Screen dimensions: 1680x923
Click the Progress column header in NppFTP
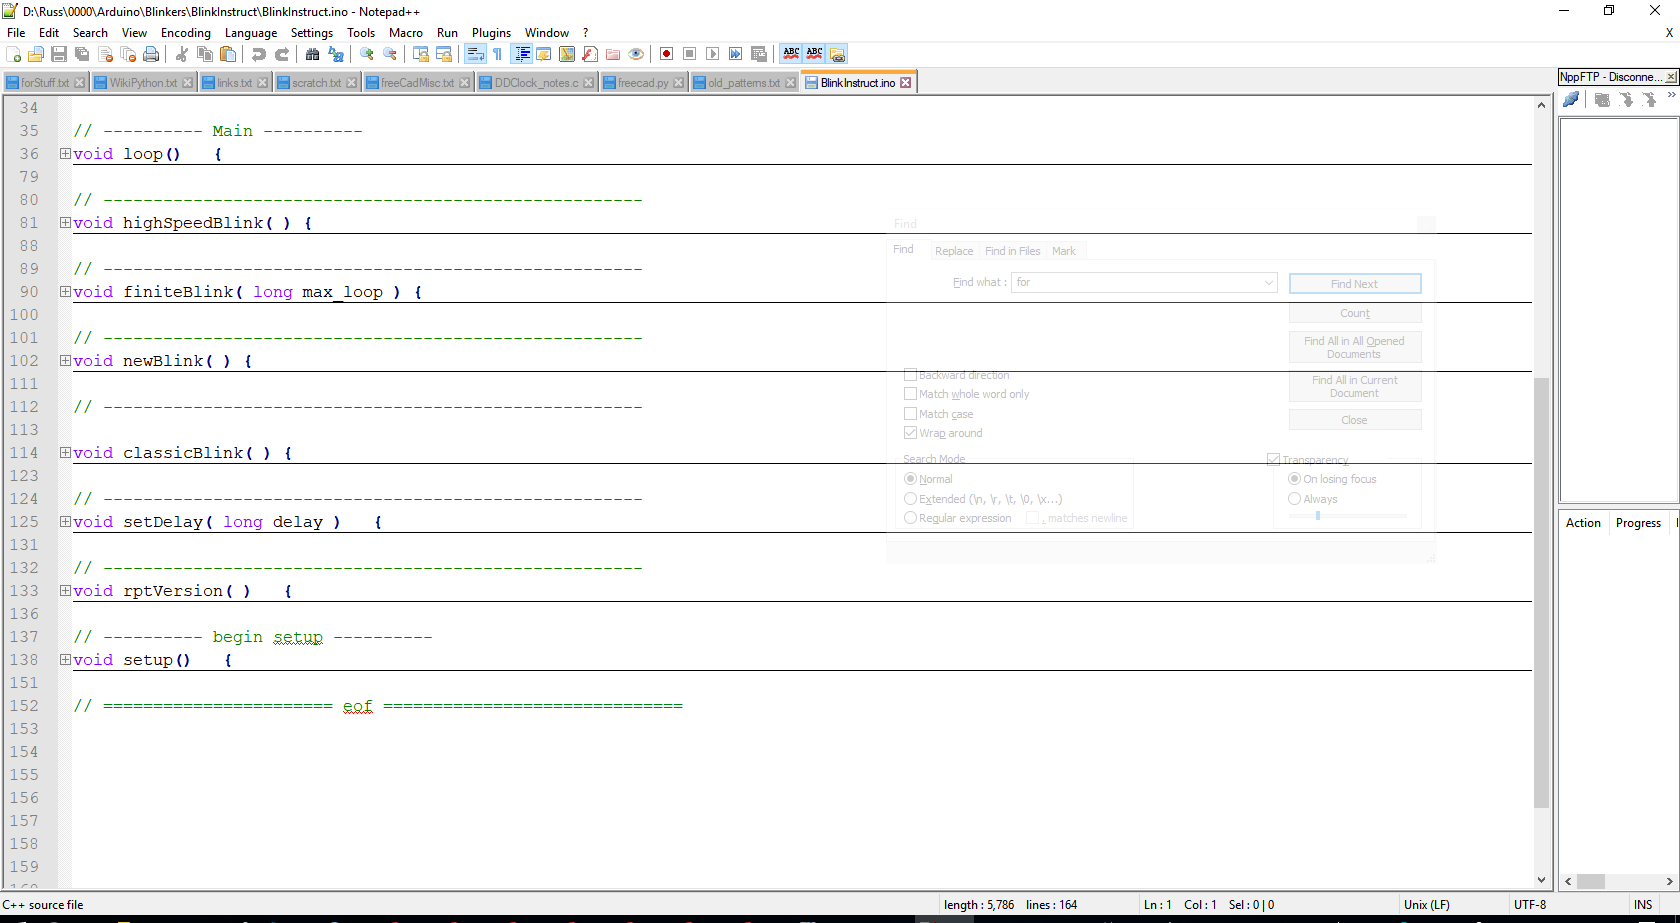click(x=1638, y=523)
